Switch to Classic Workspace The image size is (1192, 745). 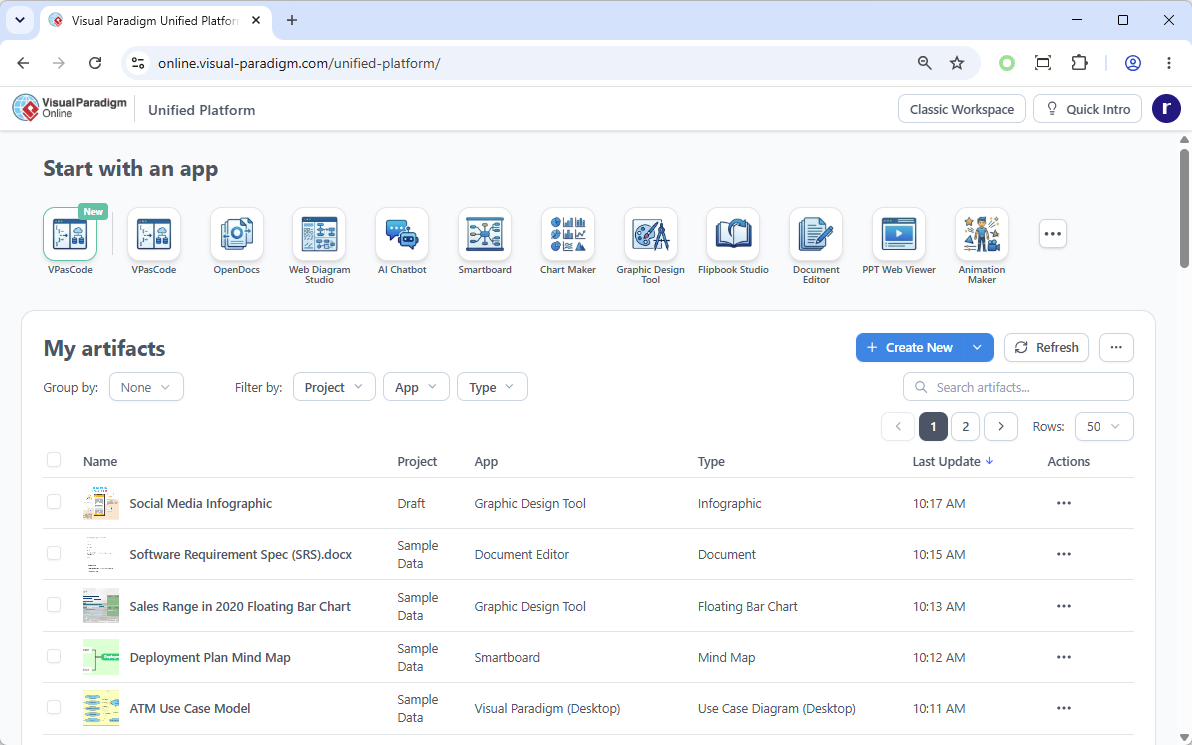(962, 109)
